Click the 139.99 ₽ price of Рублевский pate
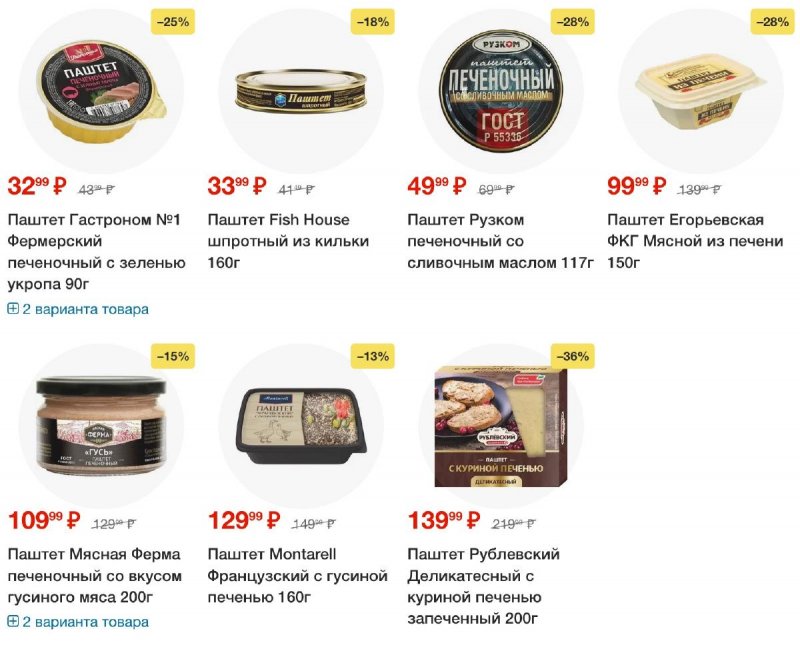This screenshot has width=800, height=645. [444, 521]
